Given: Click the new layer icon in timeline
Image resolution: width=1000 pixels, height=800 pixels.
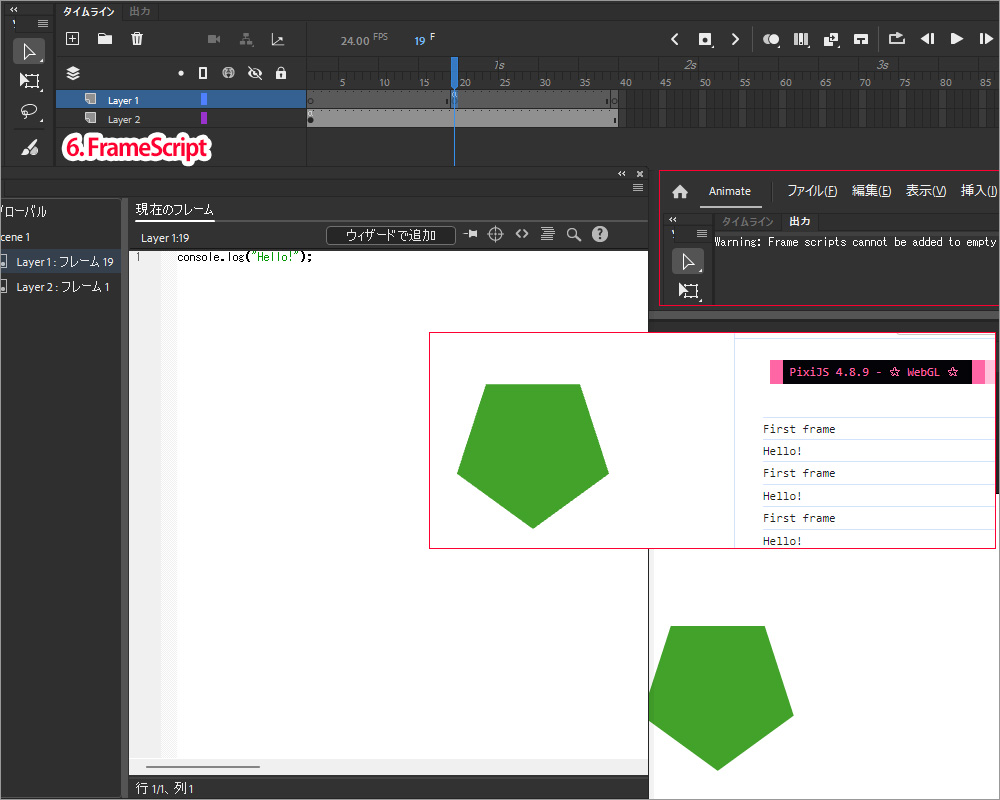Looking at the screenshot, I should tap(72, 39).
